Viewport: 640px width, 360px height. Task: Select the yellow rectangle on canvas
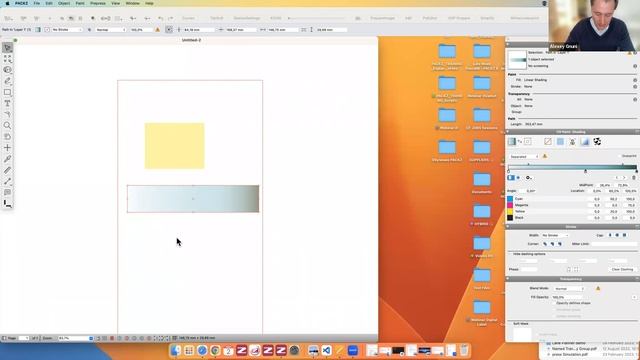click(x=174, y=146)
